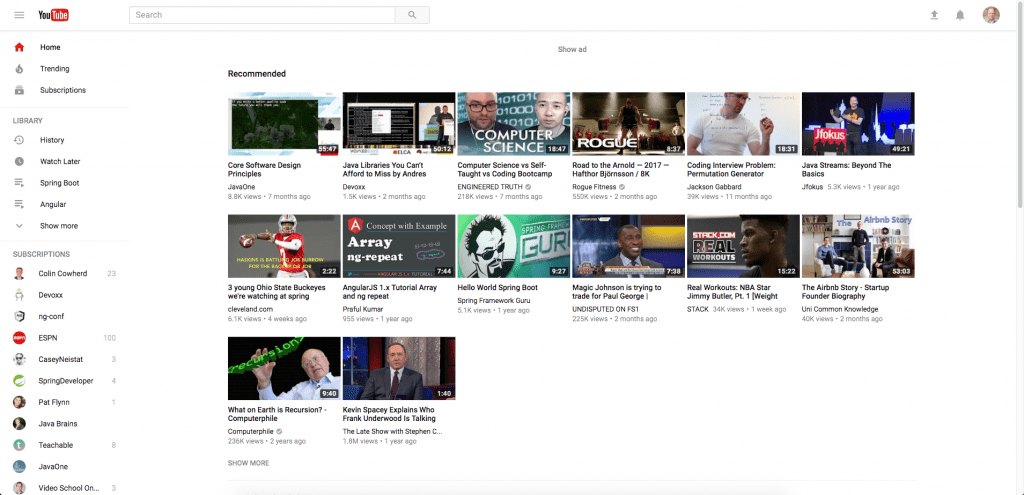Open The Airbnb Story video thumbnail
This screenshot has height=495, width=1024.
tap(858, 246)
